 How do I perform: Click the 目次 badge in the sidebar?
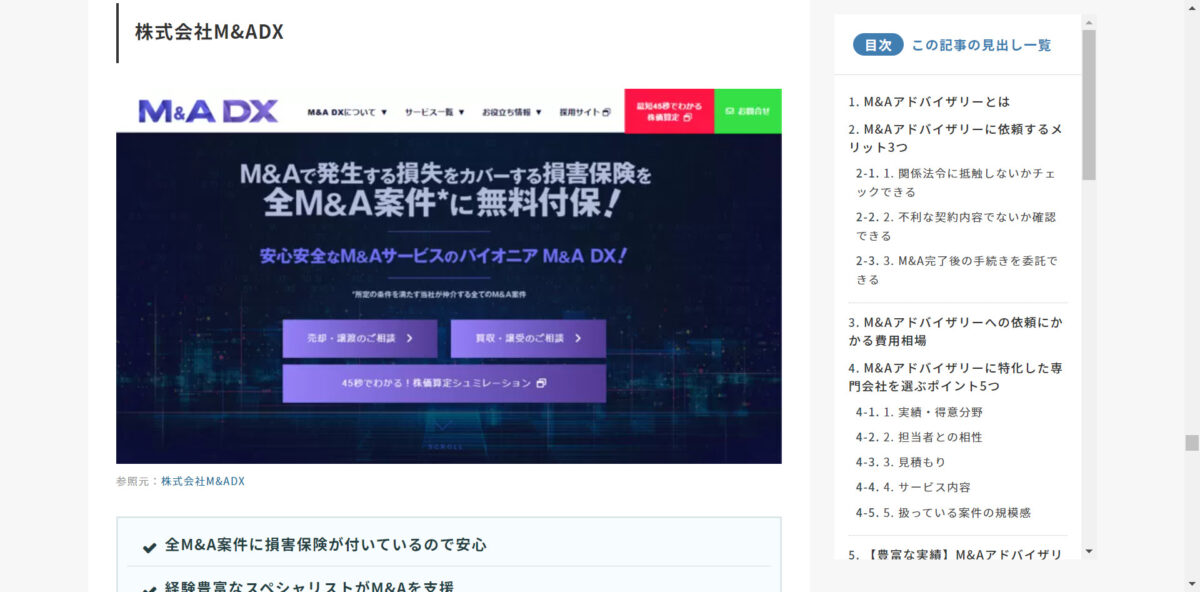[878, 45]
